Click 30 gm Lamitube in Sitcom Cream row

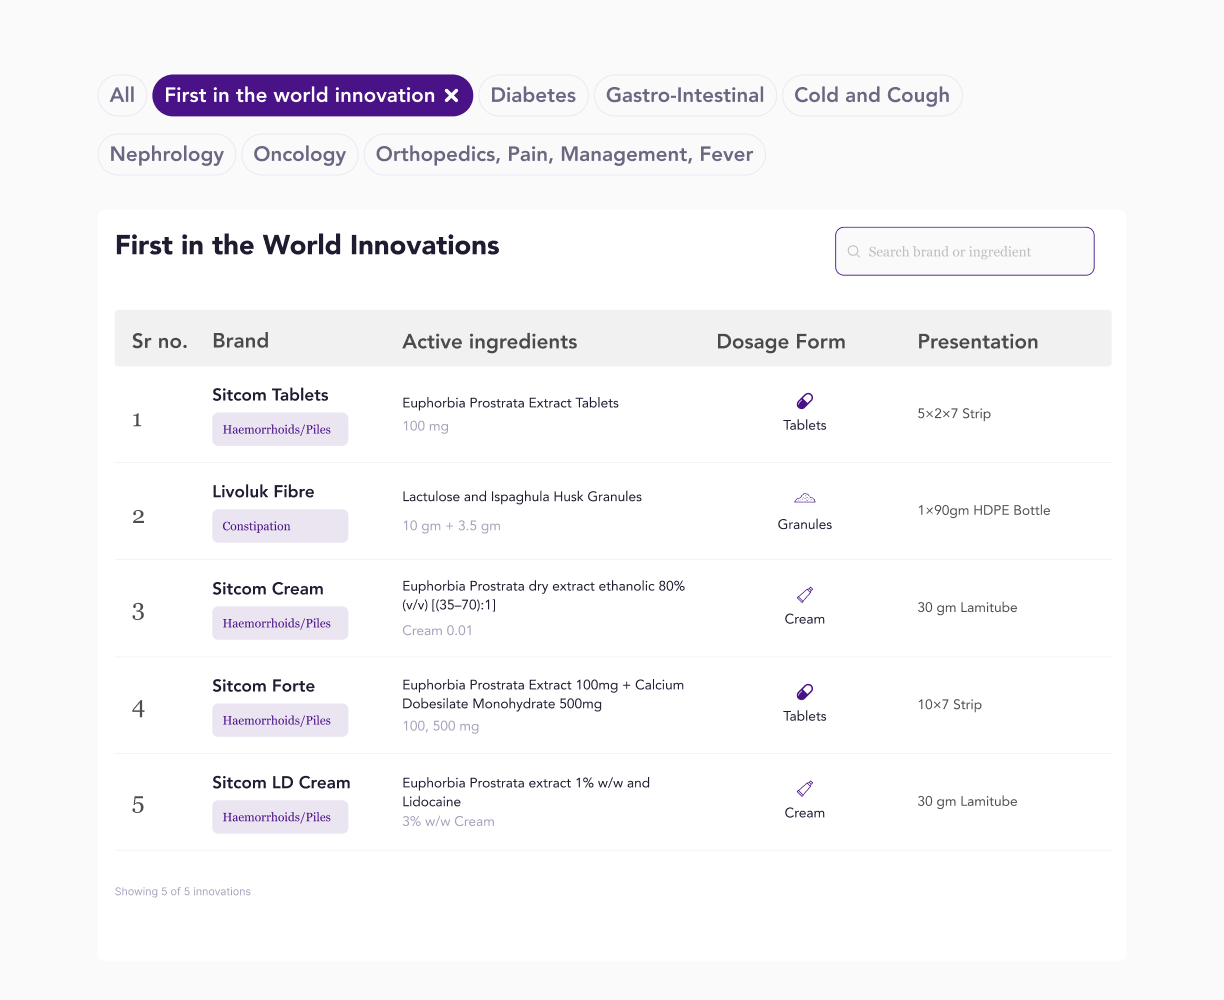point(967,608)
